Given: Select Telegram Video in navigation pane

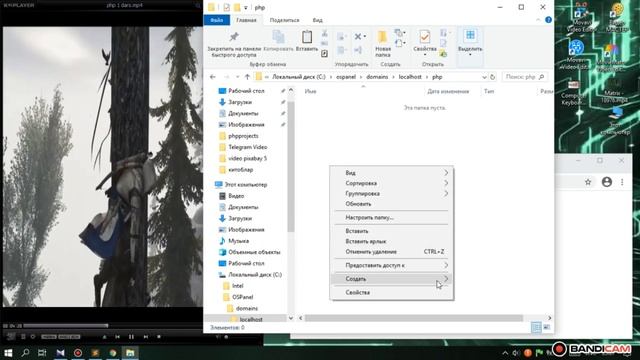Looking at the screenshot, I should pos(247,147).
